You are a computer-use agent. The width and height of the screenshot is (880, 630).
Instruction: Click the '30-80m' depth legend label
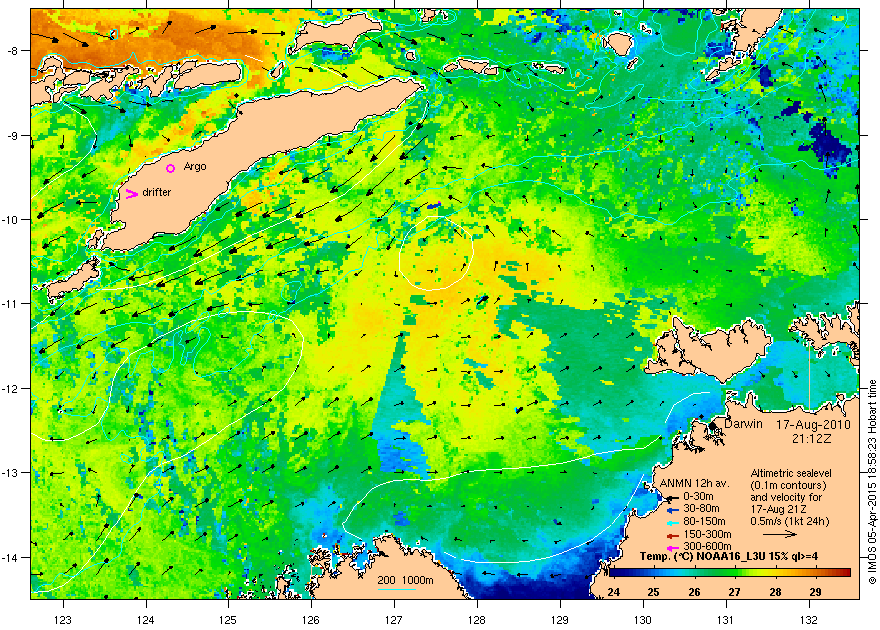[x=701, y=509]
